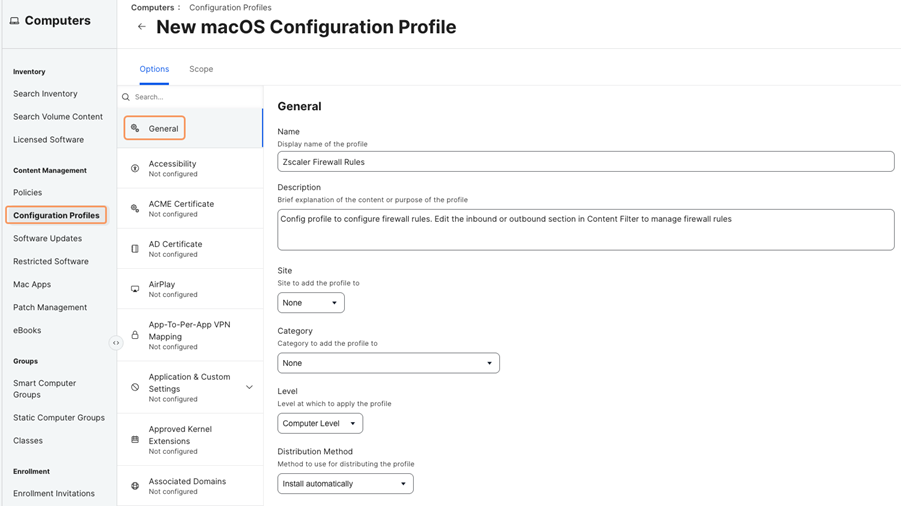Expand Application & Custom Settings chevron
Image resolution: width=901 pixels, height=506 pixels.
pyautogui.click(x=249, y=387)
